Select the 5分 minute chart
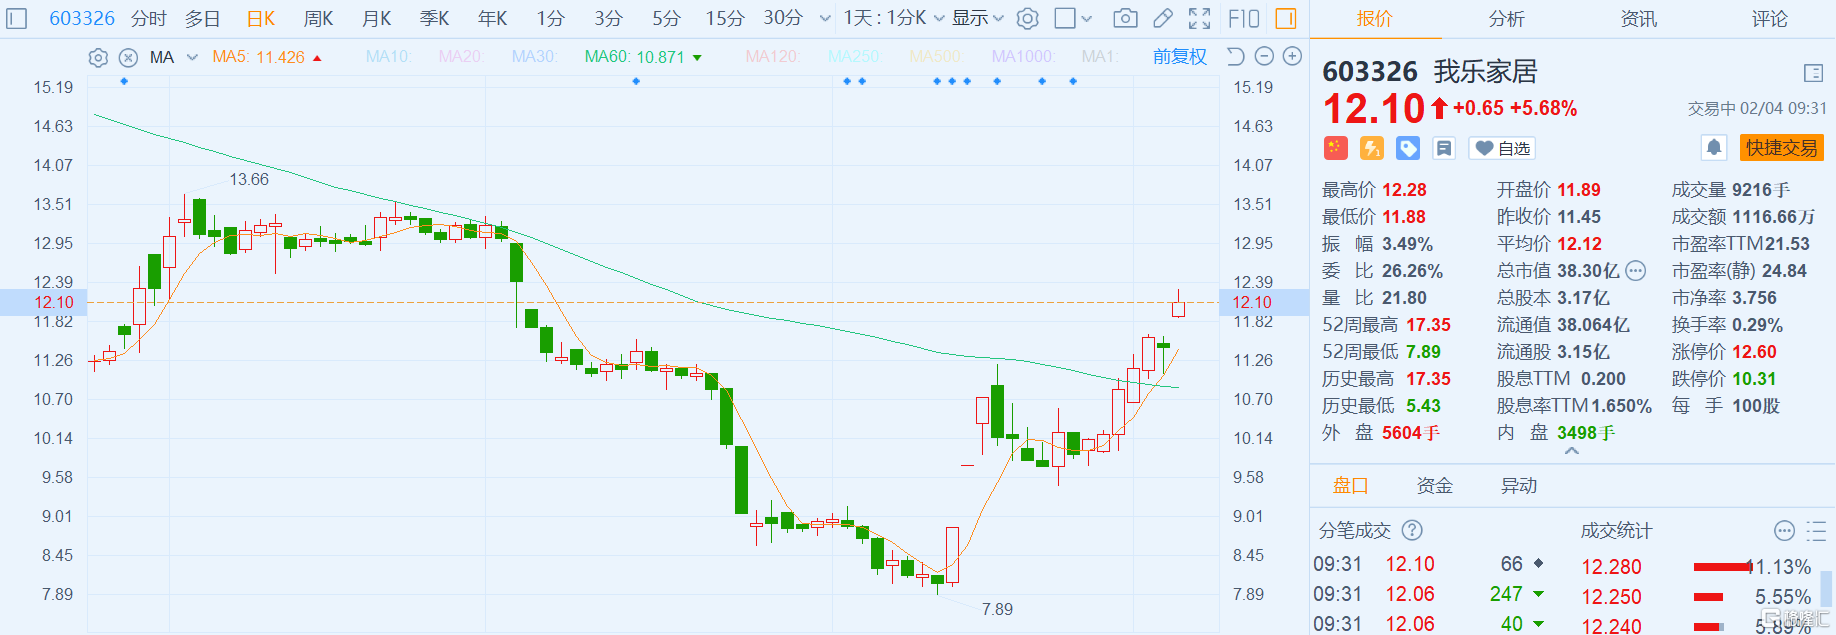1836x635 pixels. click(x=667, y=18)
